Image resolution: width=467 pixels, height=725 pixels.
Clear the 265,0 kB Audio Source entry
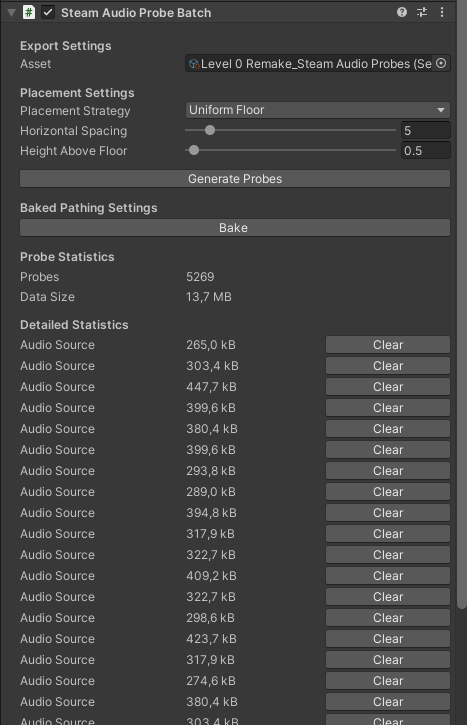(x=388, y=345)
